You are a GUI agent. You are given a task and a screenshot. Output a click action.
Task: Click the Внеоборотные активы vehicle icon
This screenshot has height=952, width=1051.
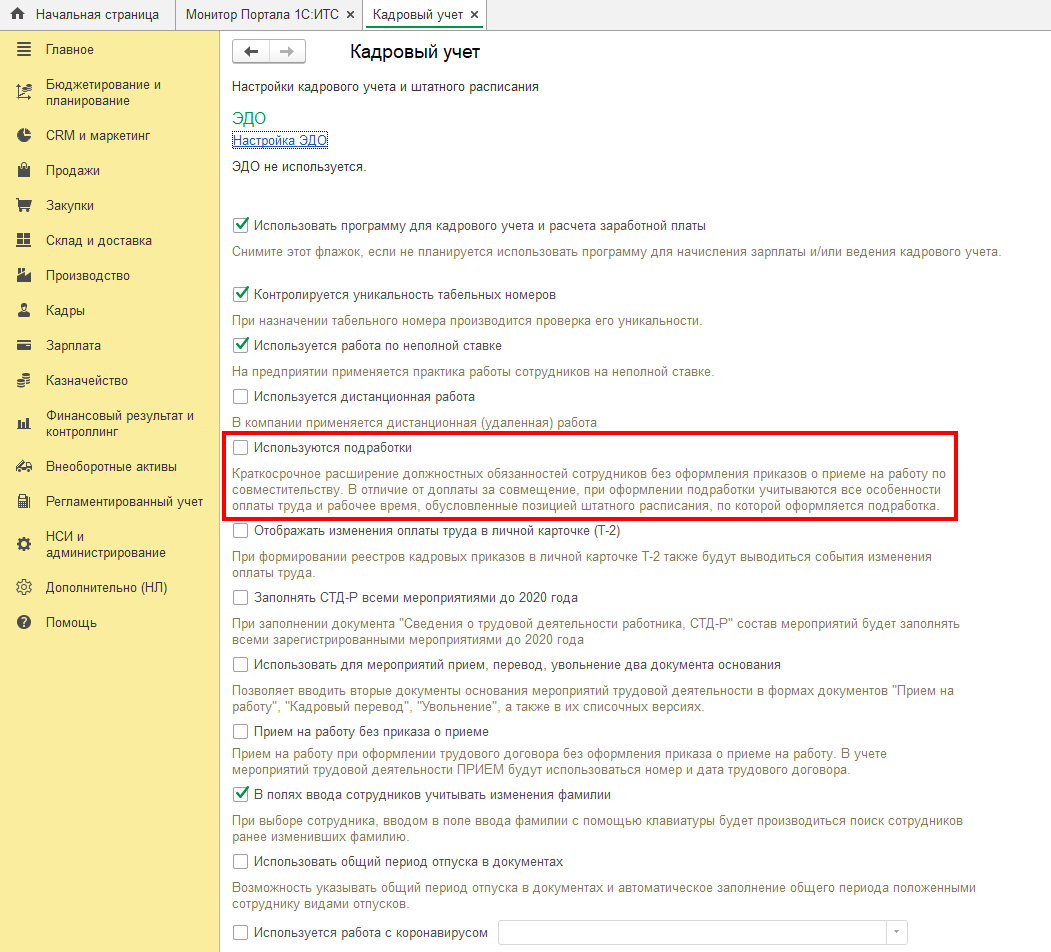click(24, 466)
